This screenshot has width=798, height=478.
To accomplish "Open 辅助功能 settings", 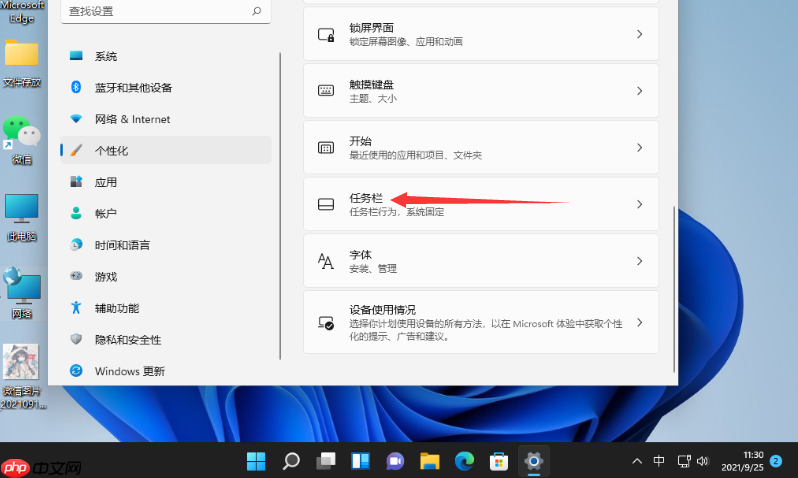I will (x=165, y=308).
